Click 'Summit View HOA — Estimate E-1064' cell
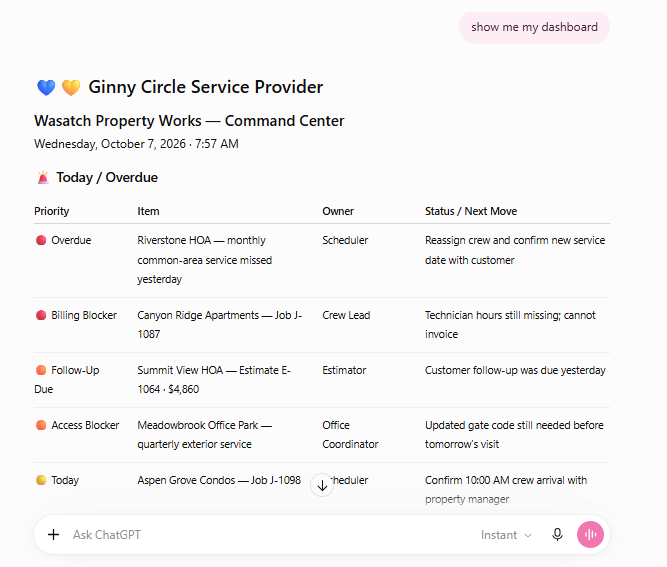This screenshot has height=567, width=667. pyautogui.click(x=214, y=379)
